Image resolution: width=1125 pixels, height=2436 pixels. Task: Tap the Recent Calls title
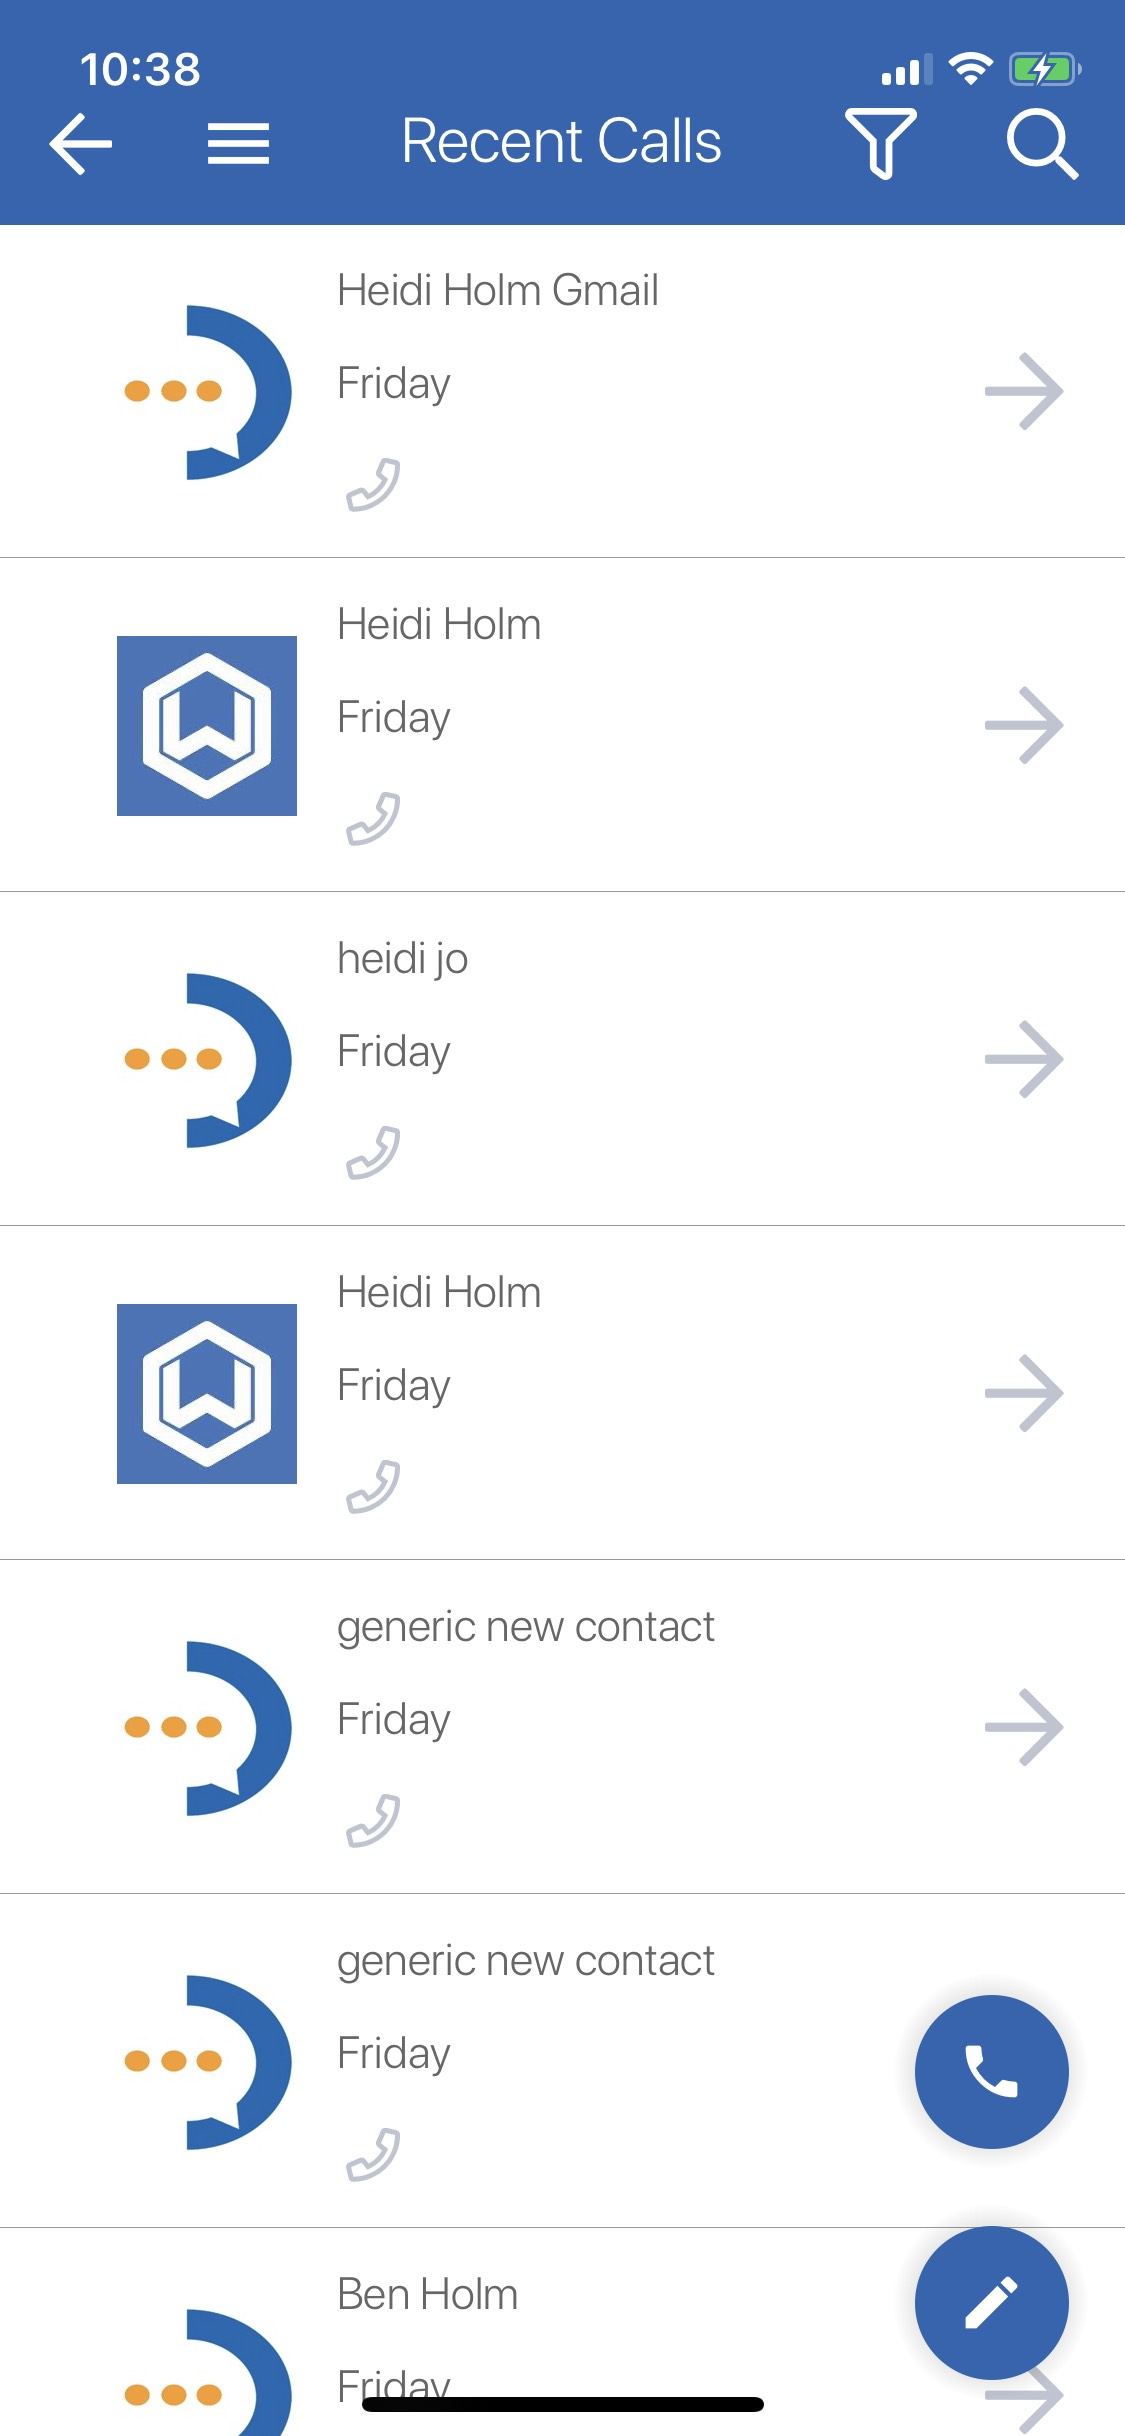point(561,141)
